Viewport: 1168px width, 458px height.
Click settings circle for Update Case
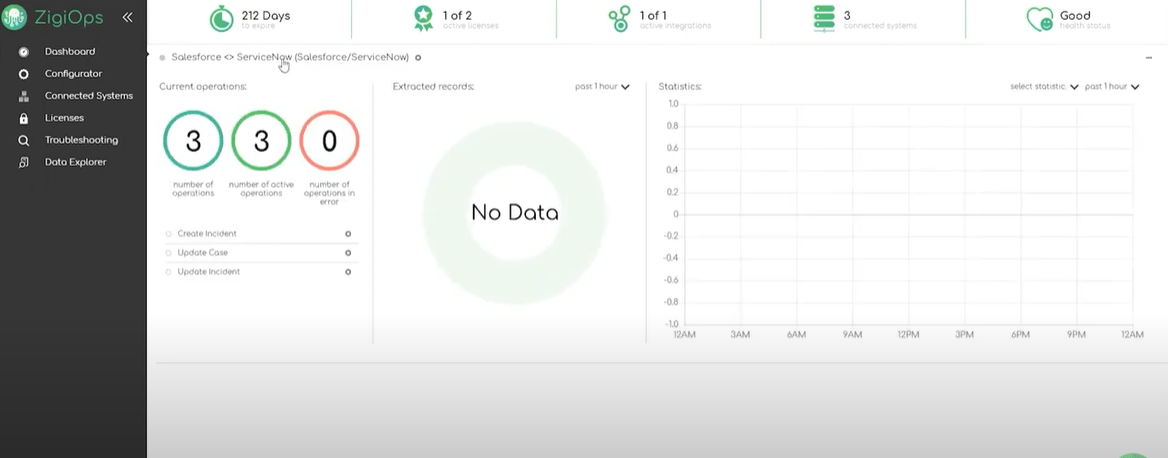[x=348, y=252]
